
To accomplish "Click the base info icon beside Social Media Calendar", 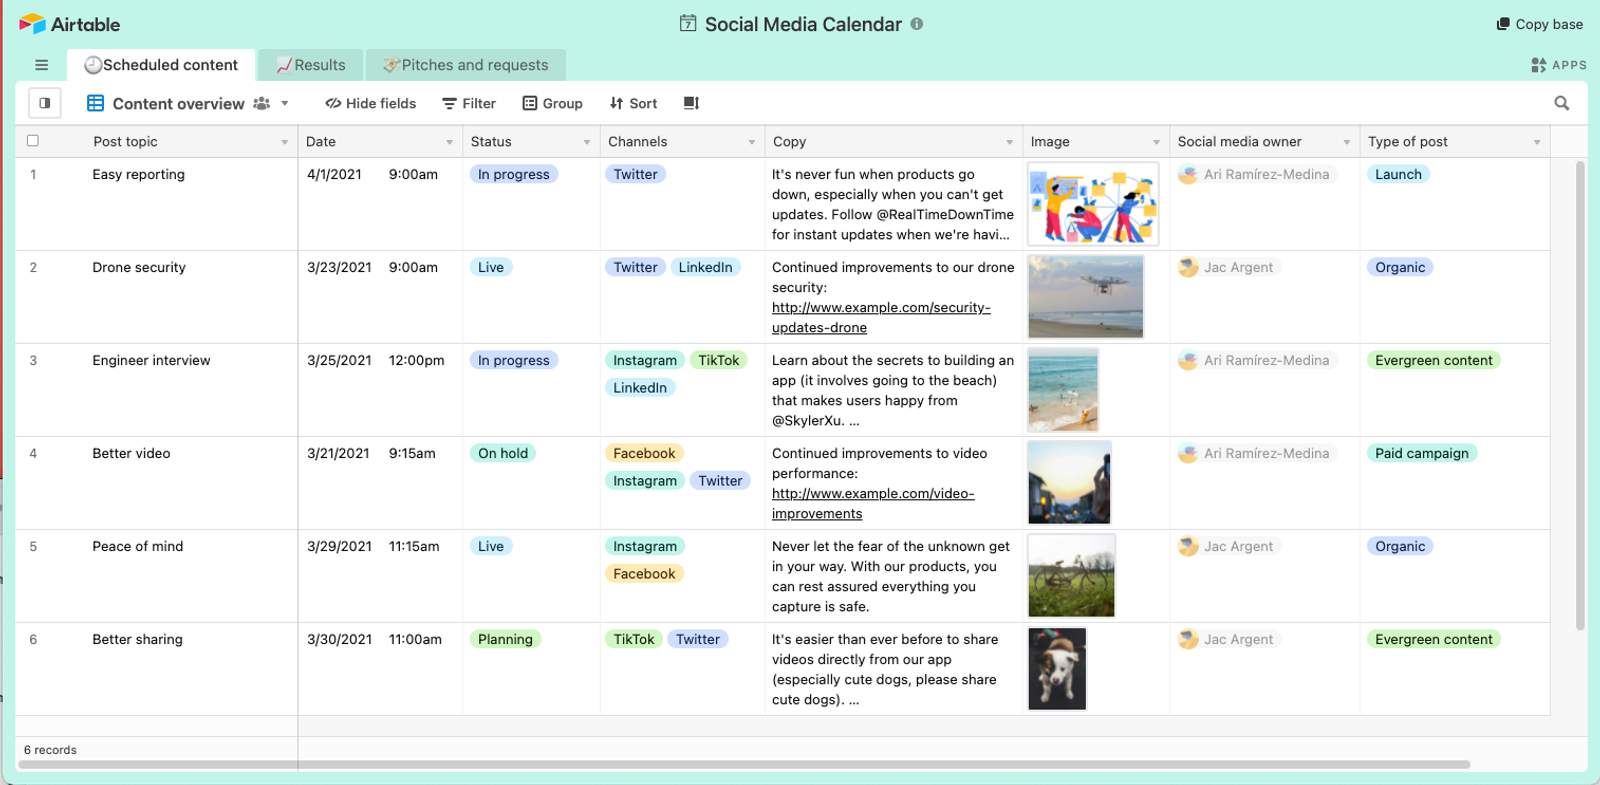I will pos(917,24).
